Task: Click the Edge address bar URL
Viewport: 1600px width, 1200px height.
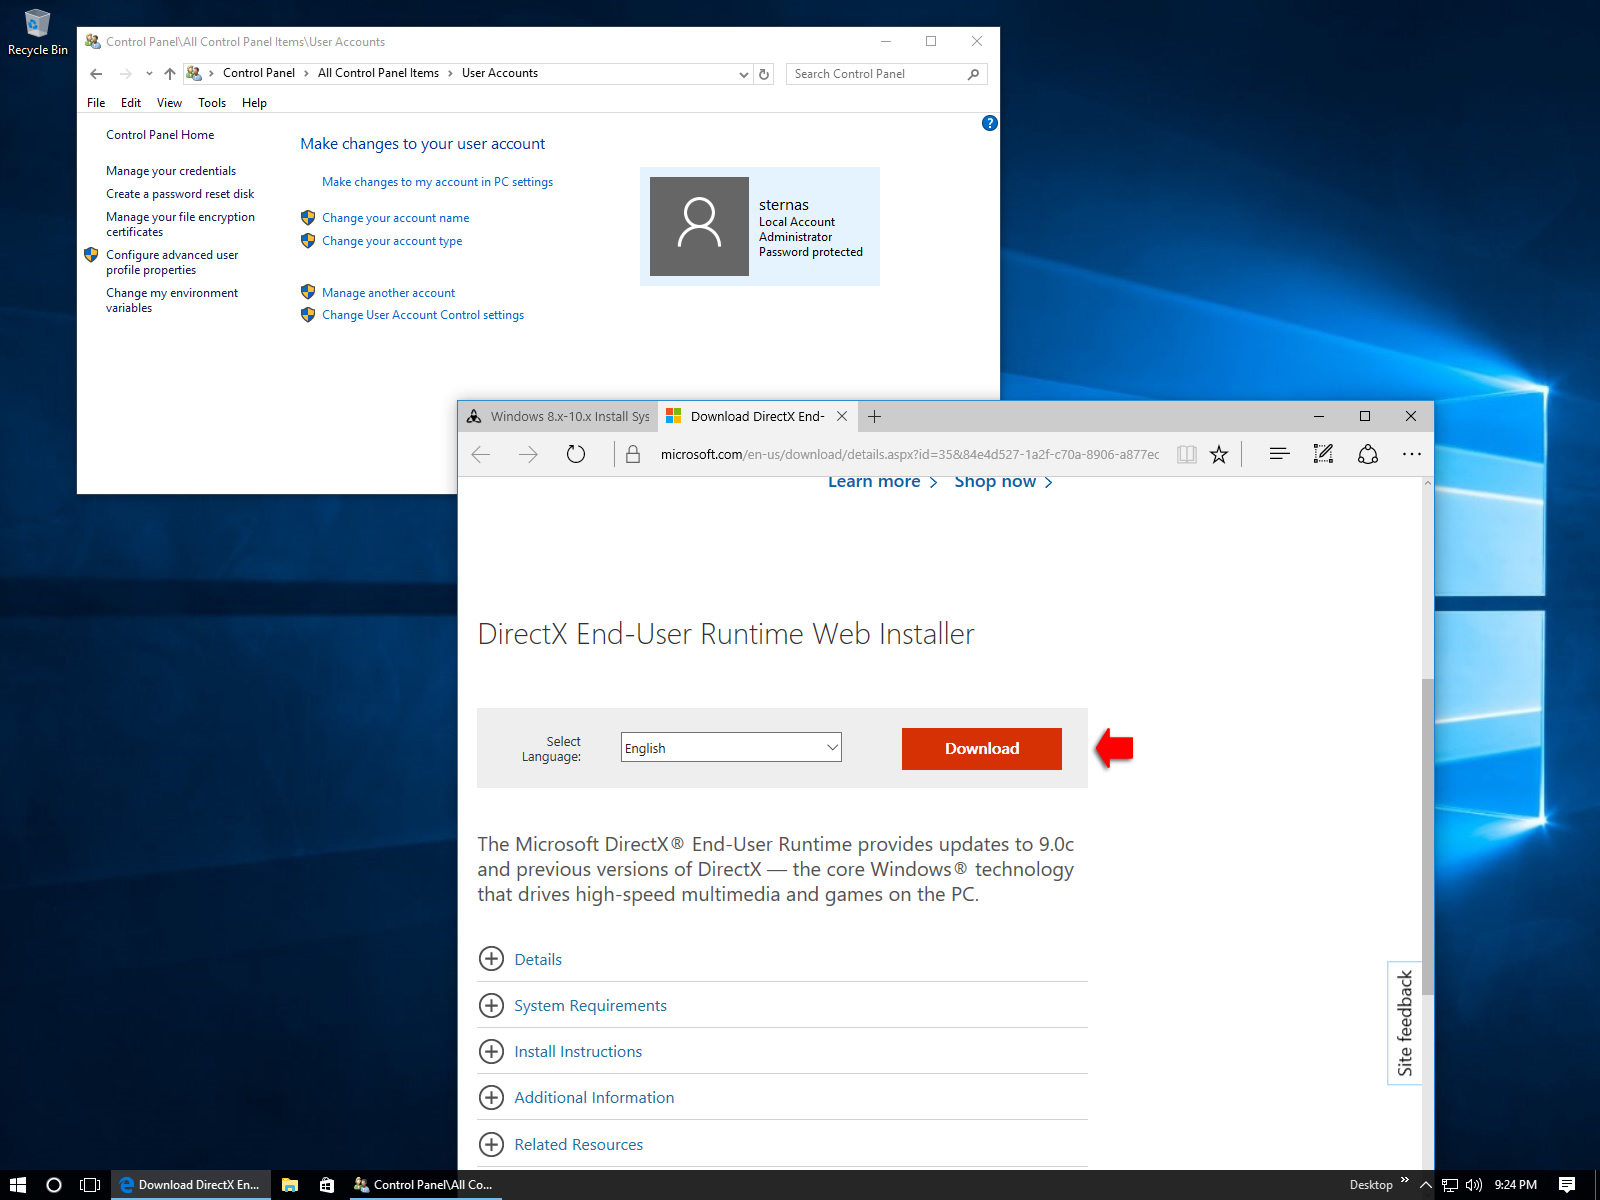Action: (x=910, y=454)
